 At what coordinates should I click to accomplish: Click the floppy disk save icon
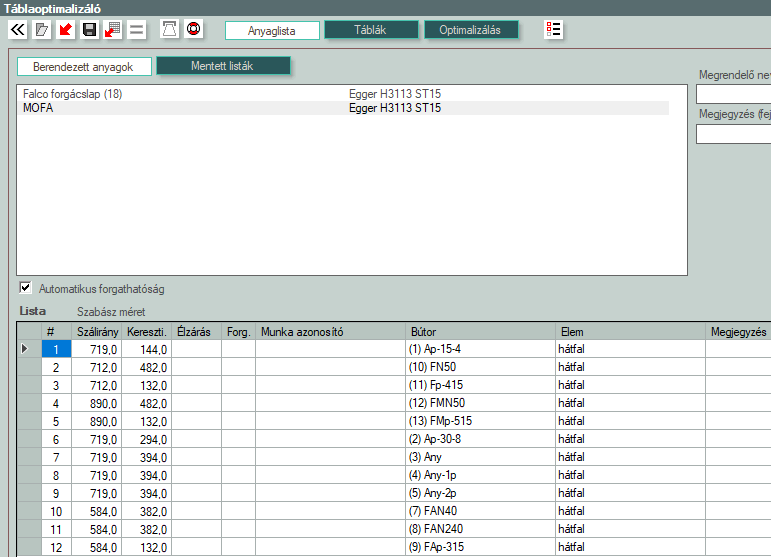pyautogui.click(x=89, y=30)
